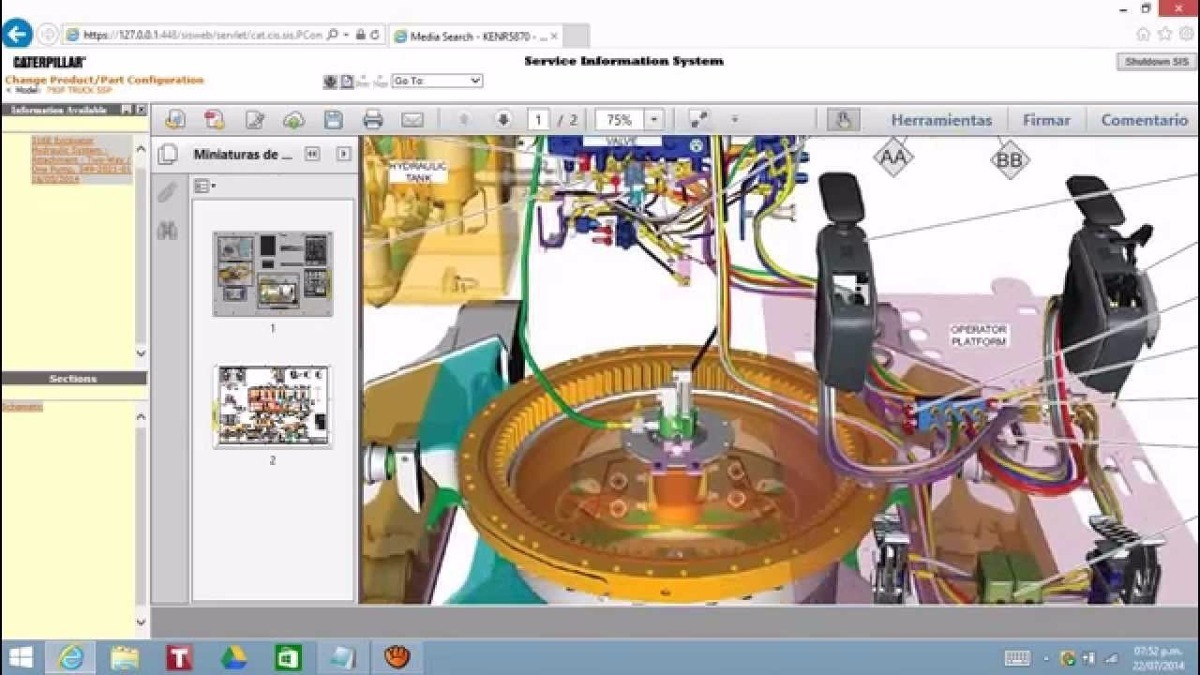Open the binoculars search panel
This screenshot has width=1200, height=675.
pyautogui.click(x=167, y=231)
